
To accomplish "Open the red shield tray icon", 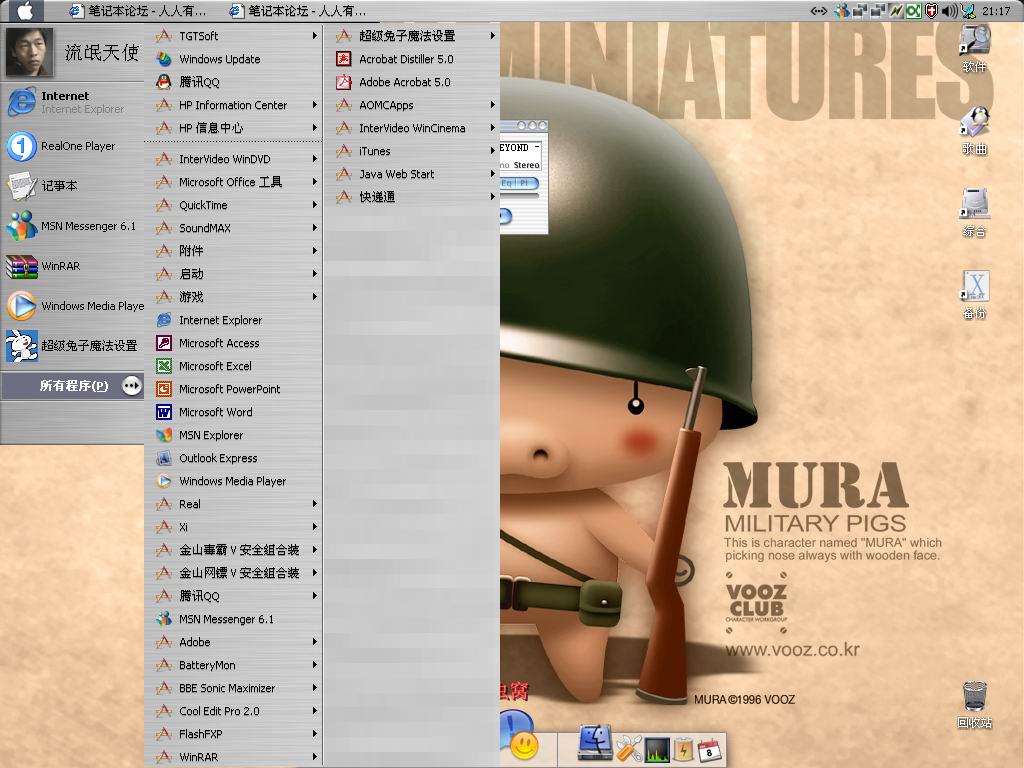I will pos(932,10).
